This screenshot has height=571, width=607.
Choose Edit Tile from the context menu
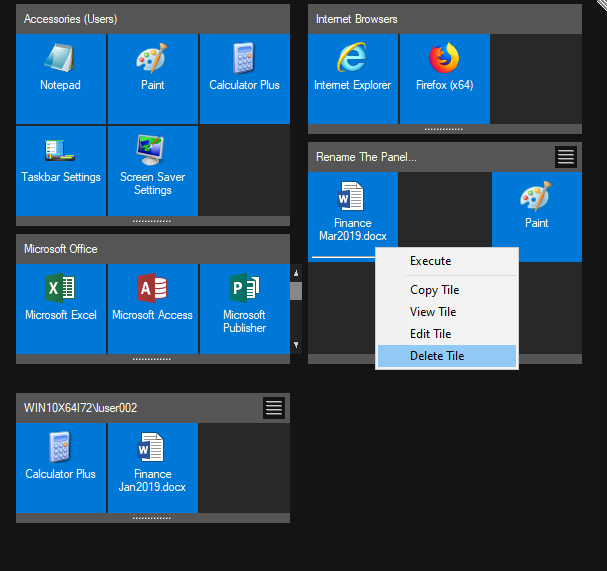430,334
